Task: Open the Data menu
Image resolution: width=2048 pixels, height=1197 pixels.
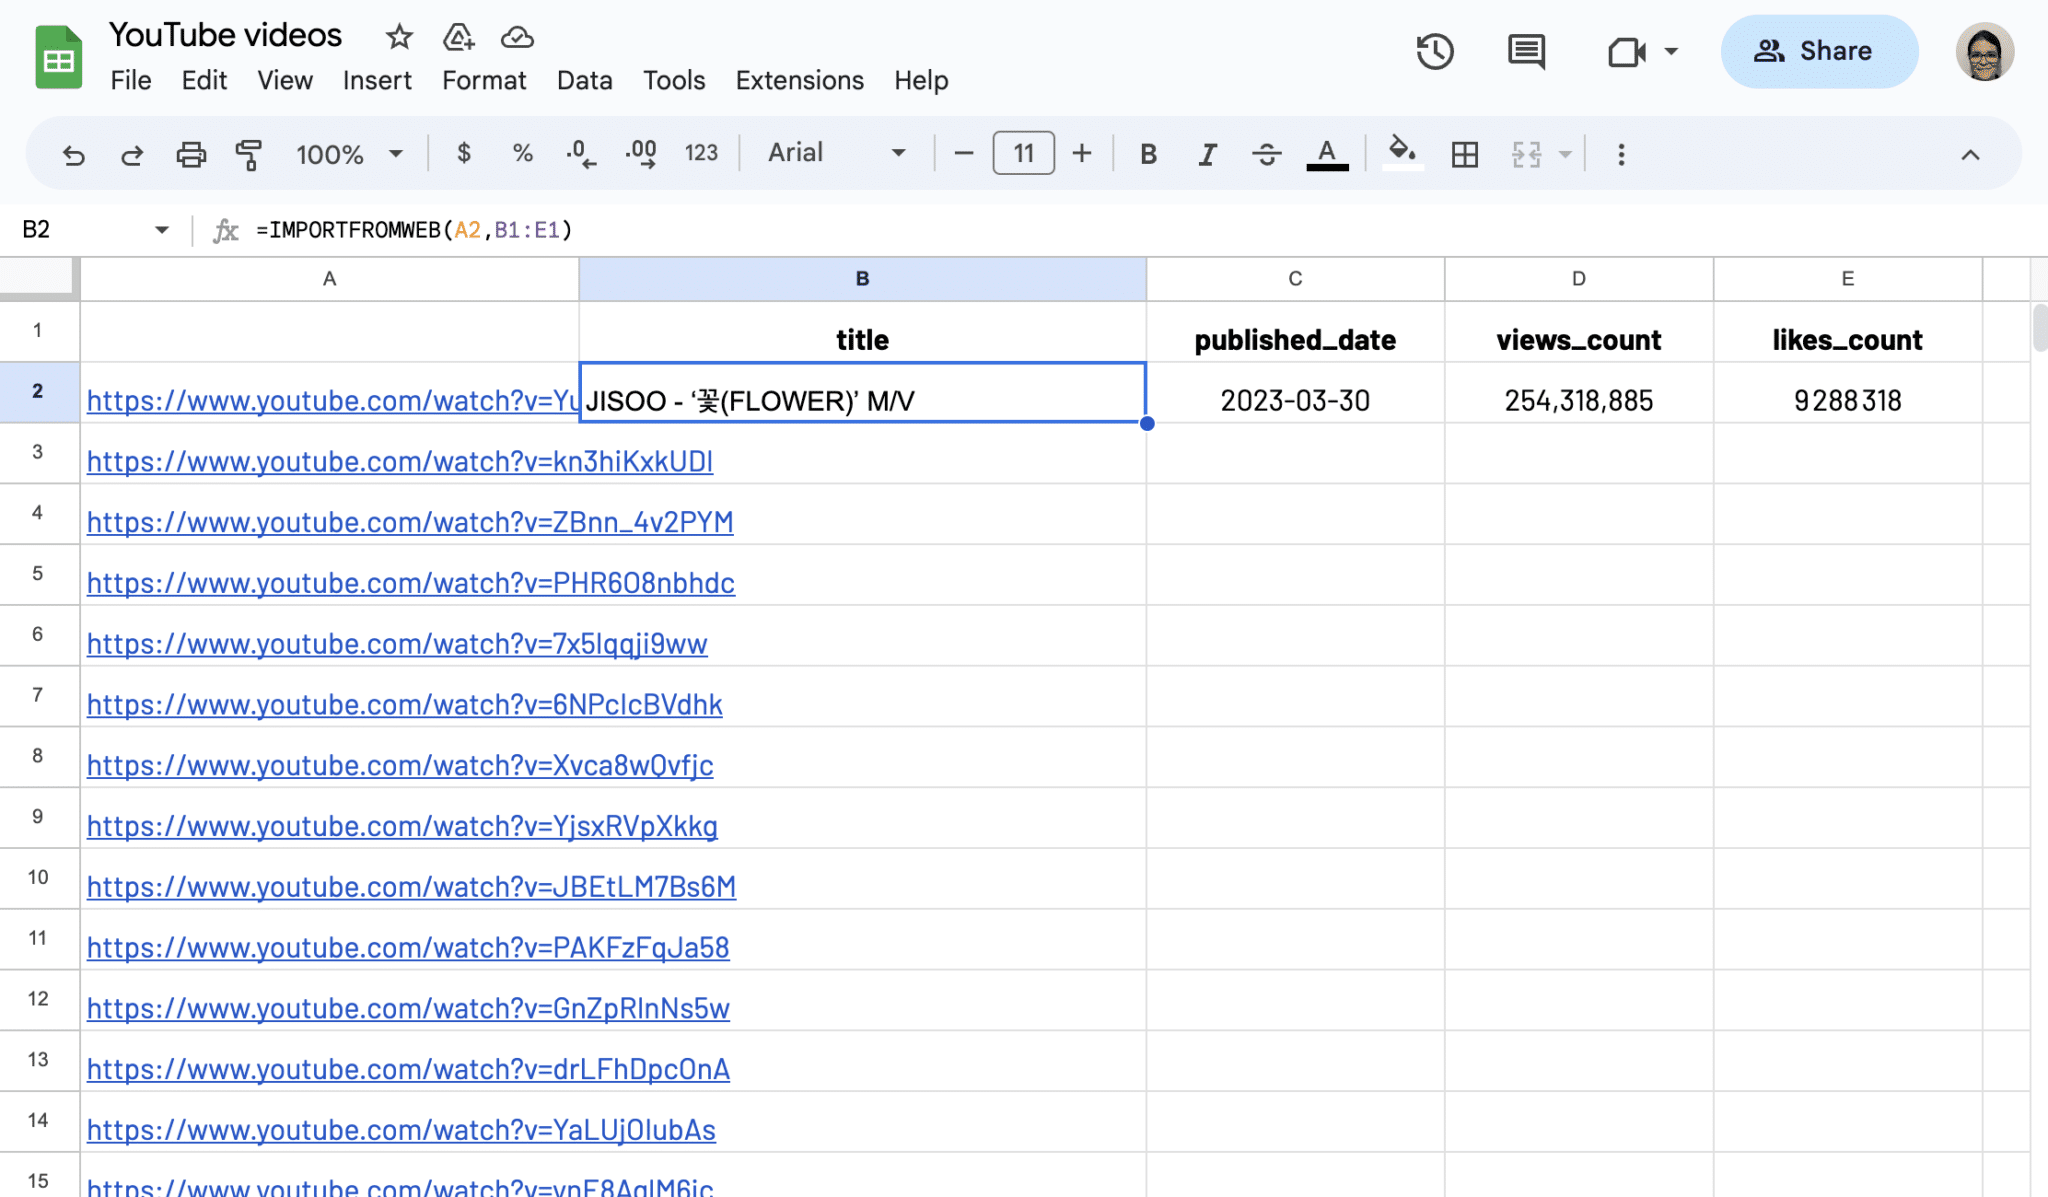Action: click(x=585, y=80)
